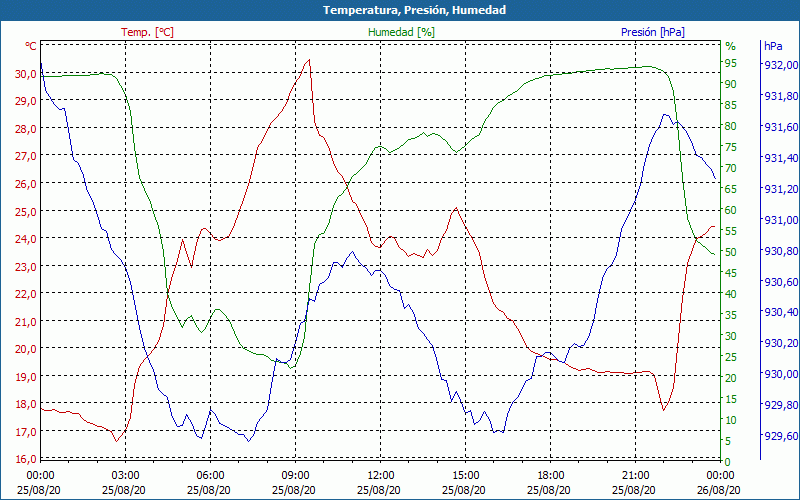Click the 931,20 pressure axis value
The width and height of the screenshot is (800, 500).
pos(779,189)
